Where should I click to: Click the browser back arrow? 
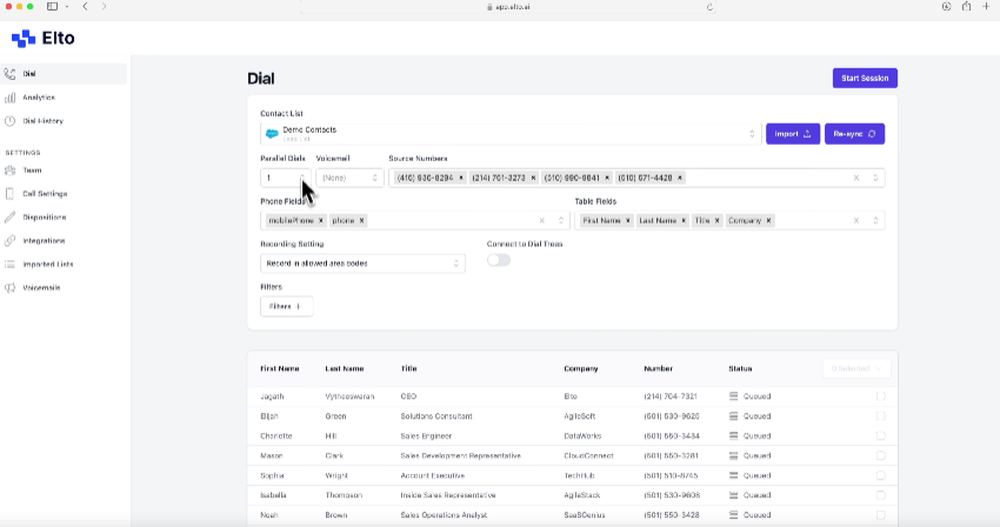click(x=85, y=6)
